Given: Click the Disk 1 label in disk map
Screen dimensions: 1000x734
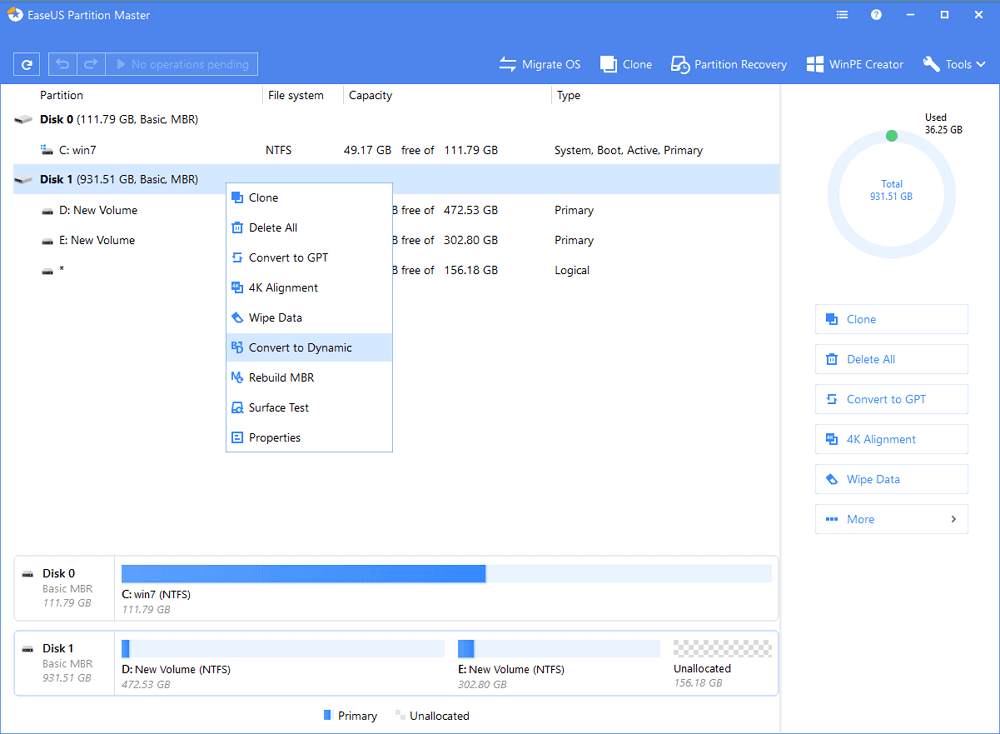Looking at the screenshot, I should (58, 649).
